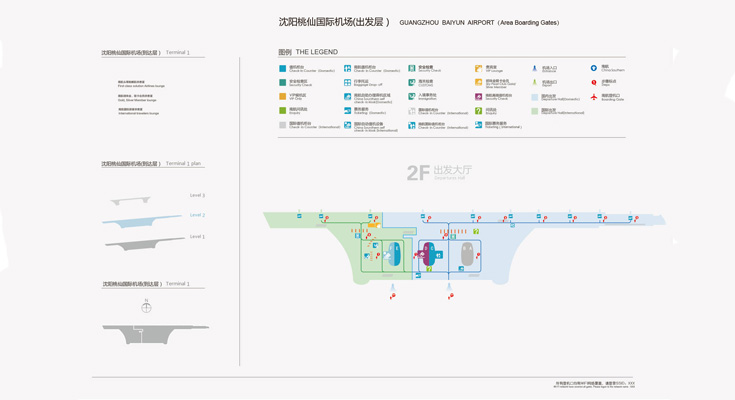Click 'First class solution Airlines lounge' text
This screenshot has height=400, width=735.
[x=141, y=86]
